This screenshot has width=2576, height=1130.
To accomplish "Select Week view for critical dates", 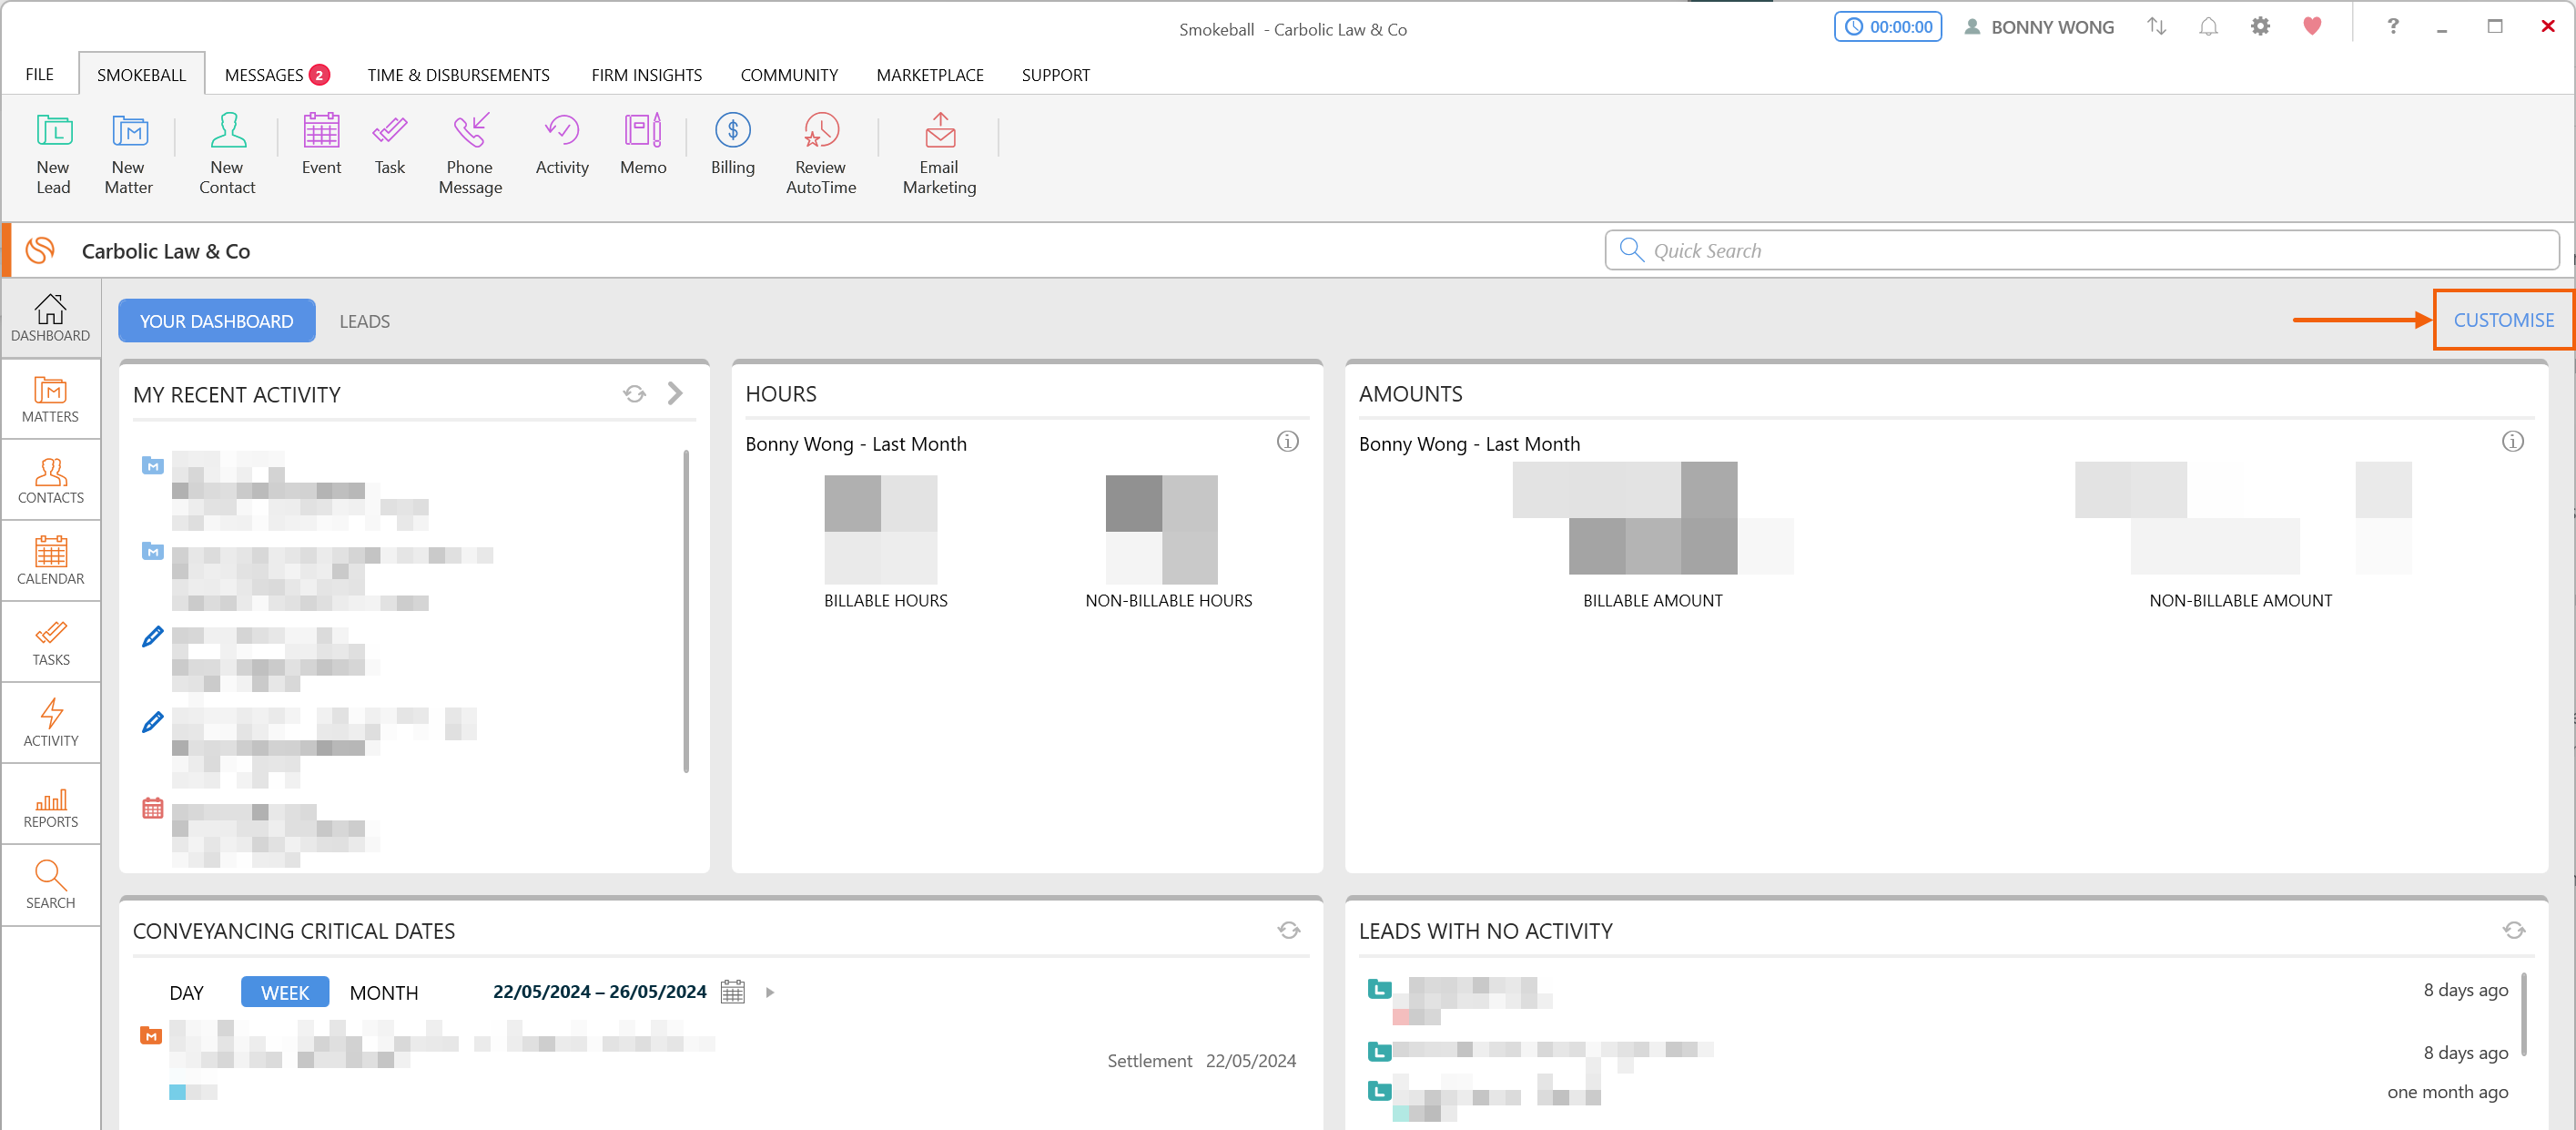I will tap(285, 993).
